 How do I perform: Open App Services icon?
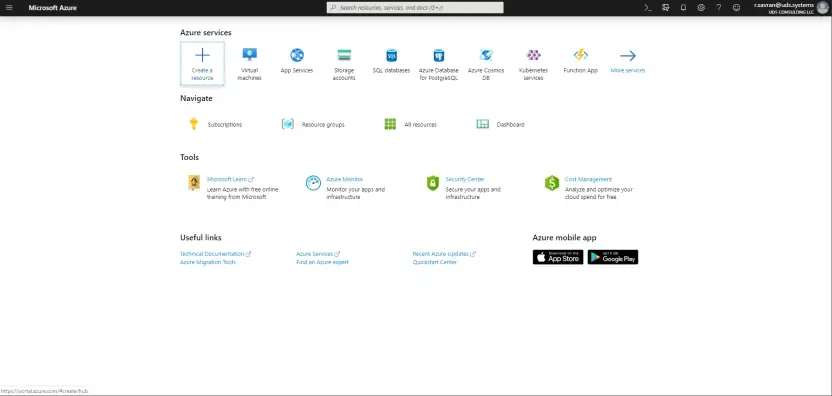(x=297, y=55)
